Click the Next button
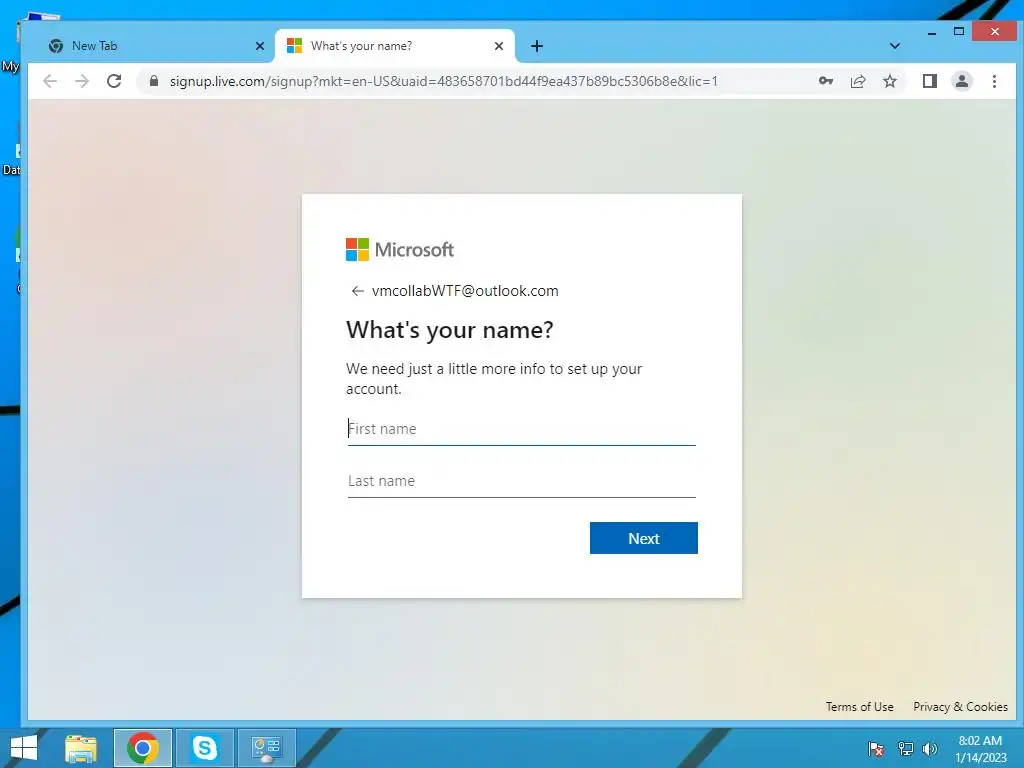Viewport: 1024px width, 768px height. coord(643,538)
